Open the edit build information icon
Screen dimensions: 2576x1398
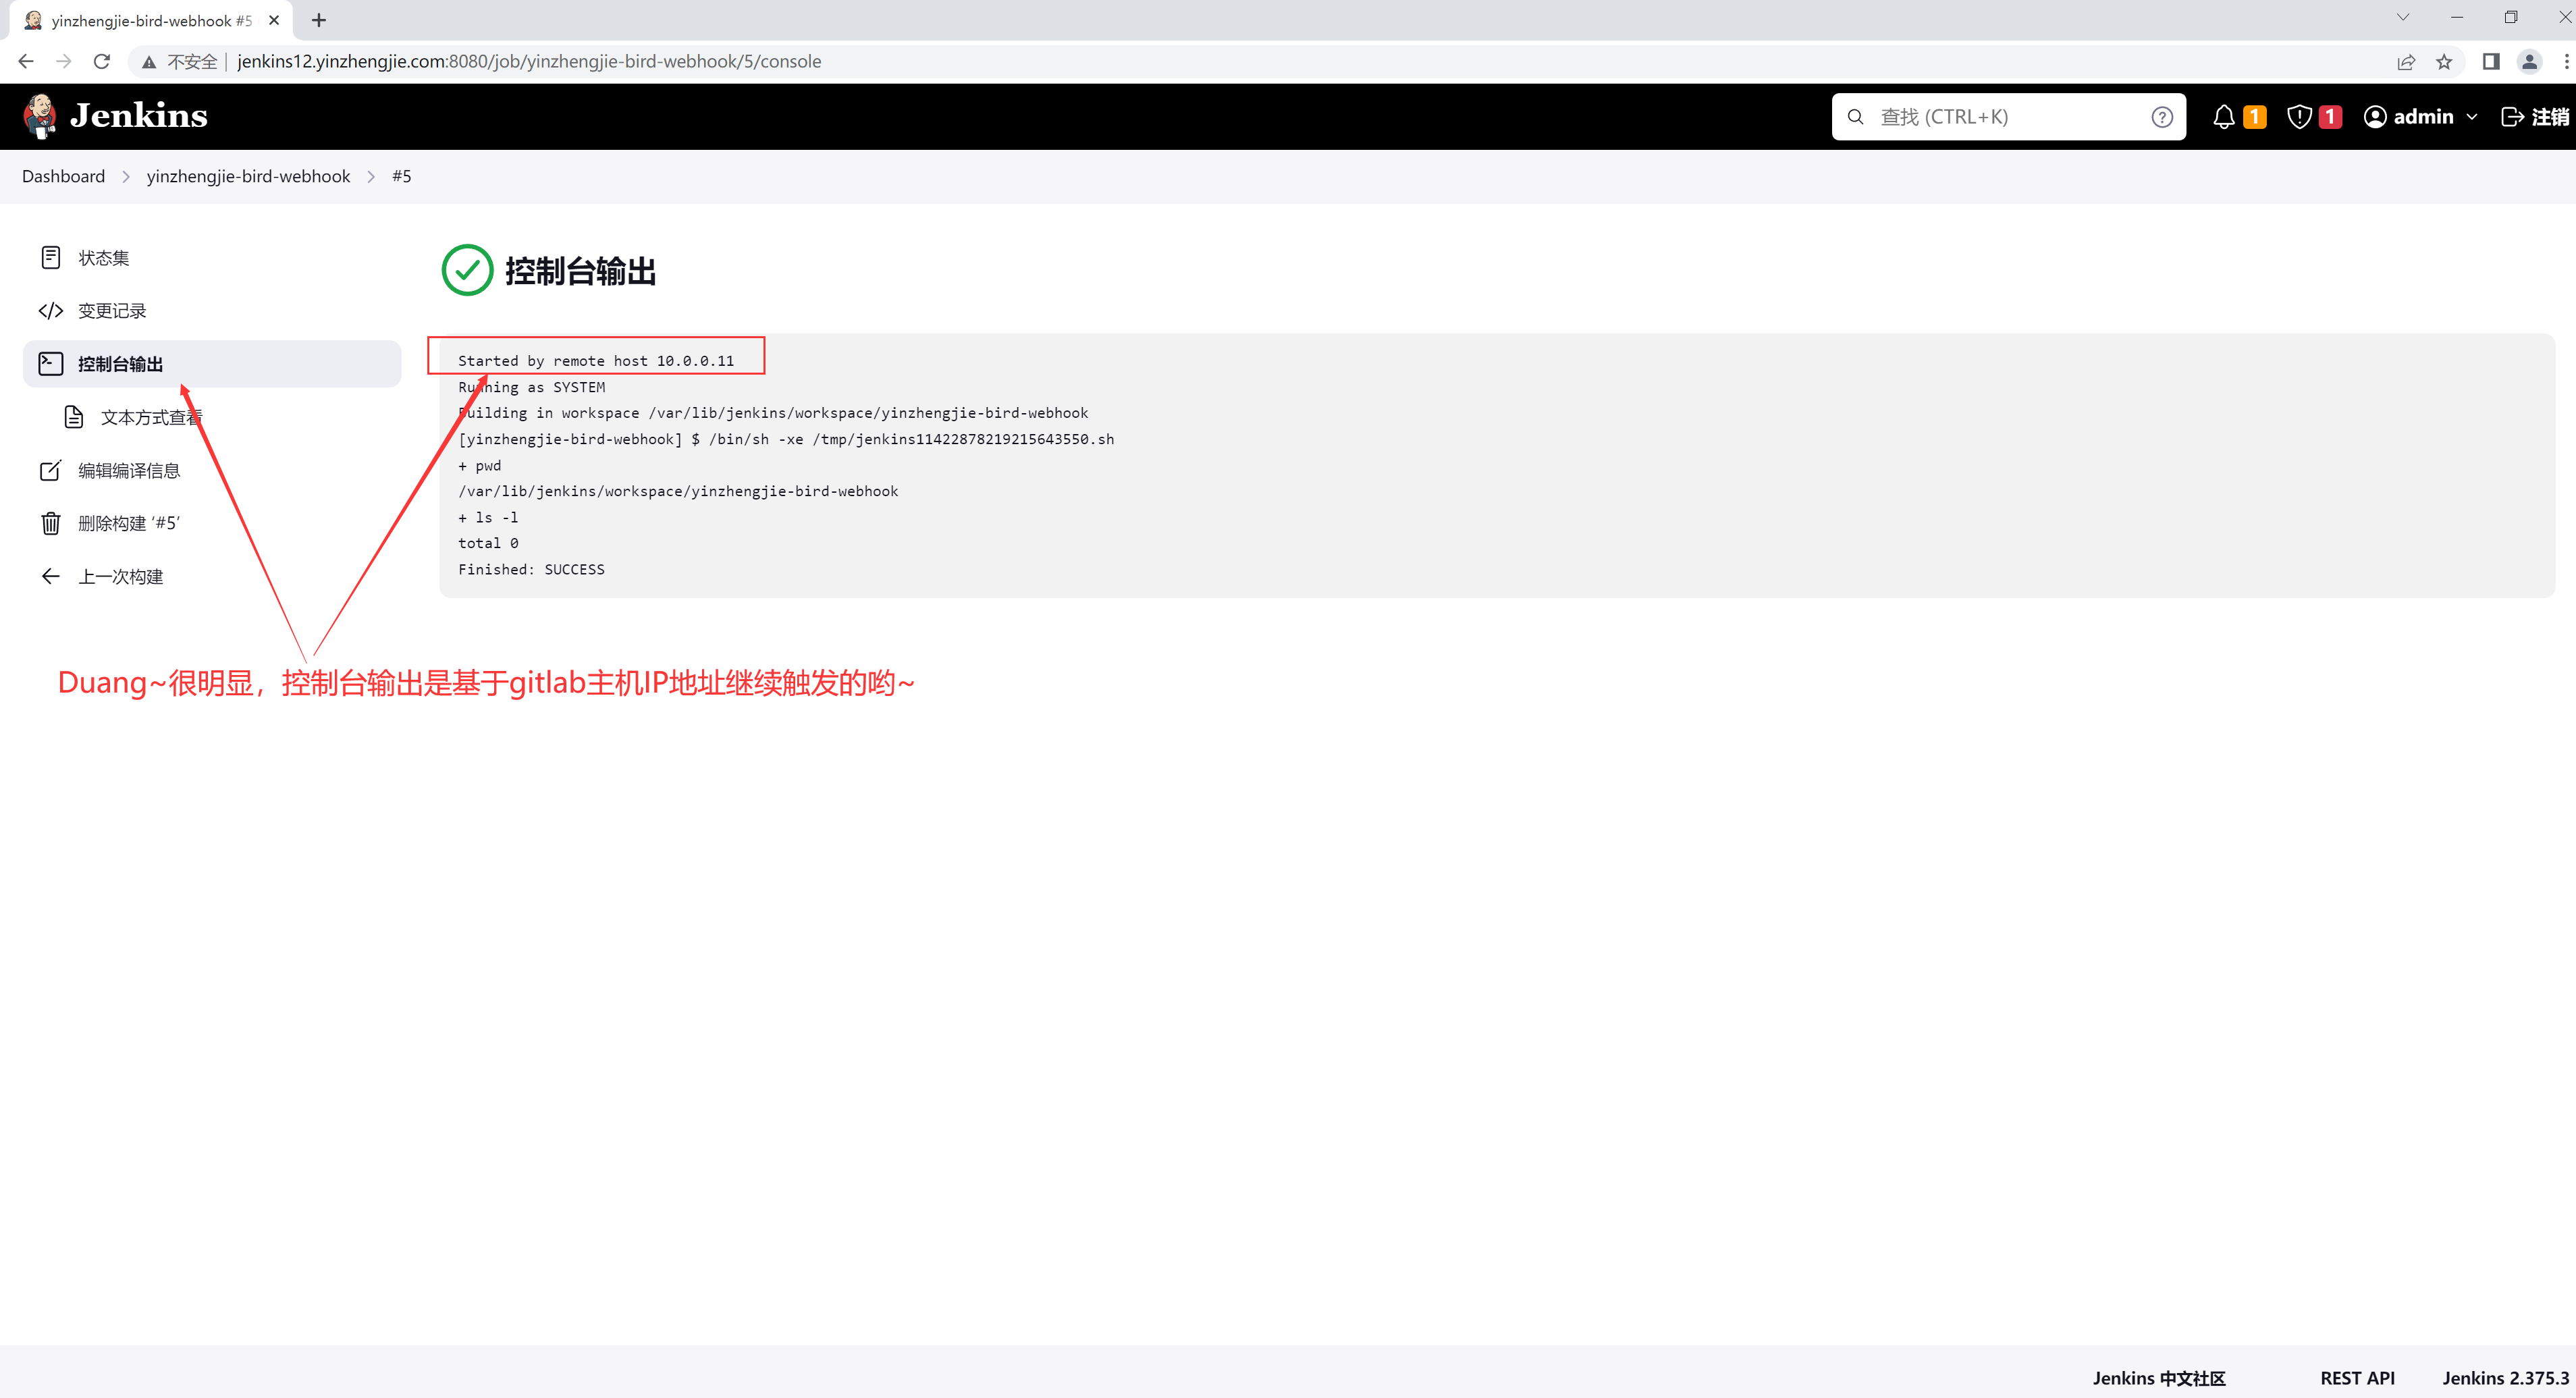click(x=51, y=470)
